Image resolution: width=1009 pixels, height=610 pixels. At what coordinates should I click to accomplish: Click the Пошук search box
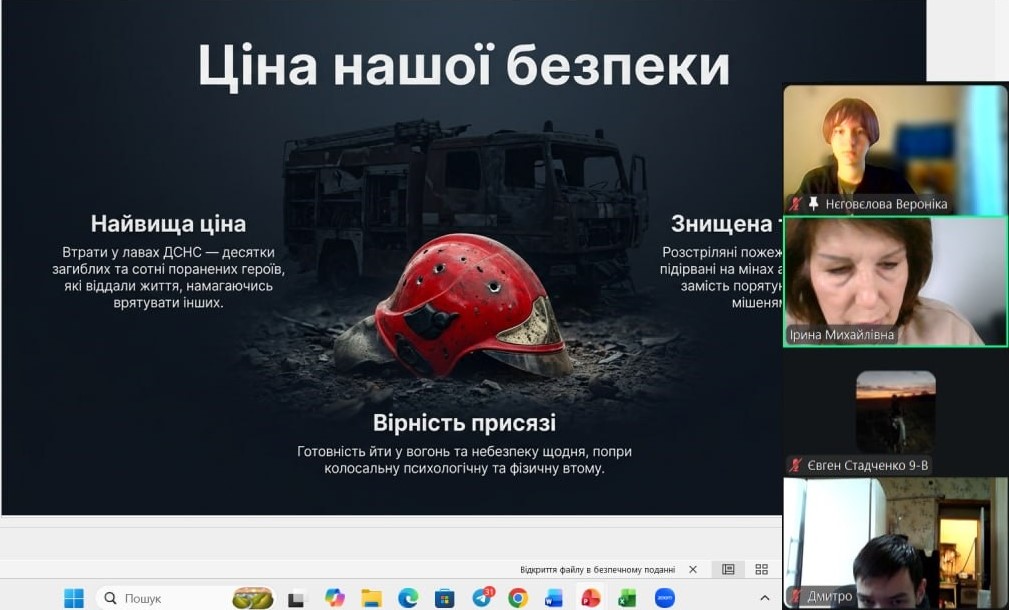(185, 598)
